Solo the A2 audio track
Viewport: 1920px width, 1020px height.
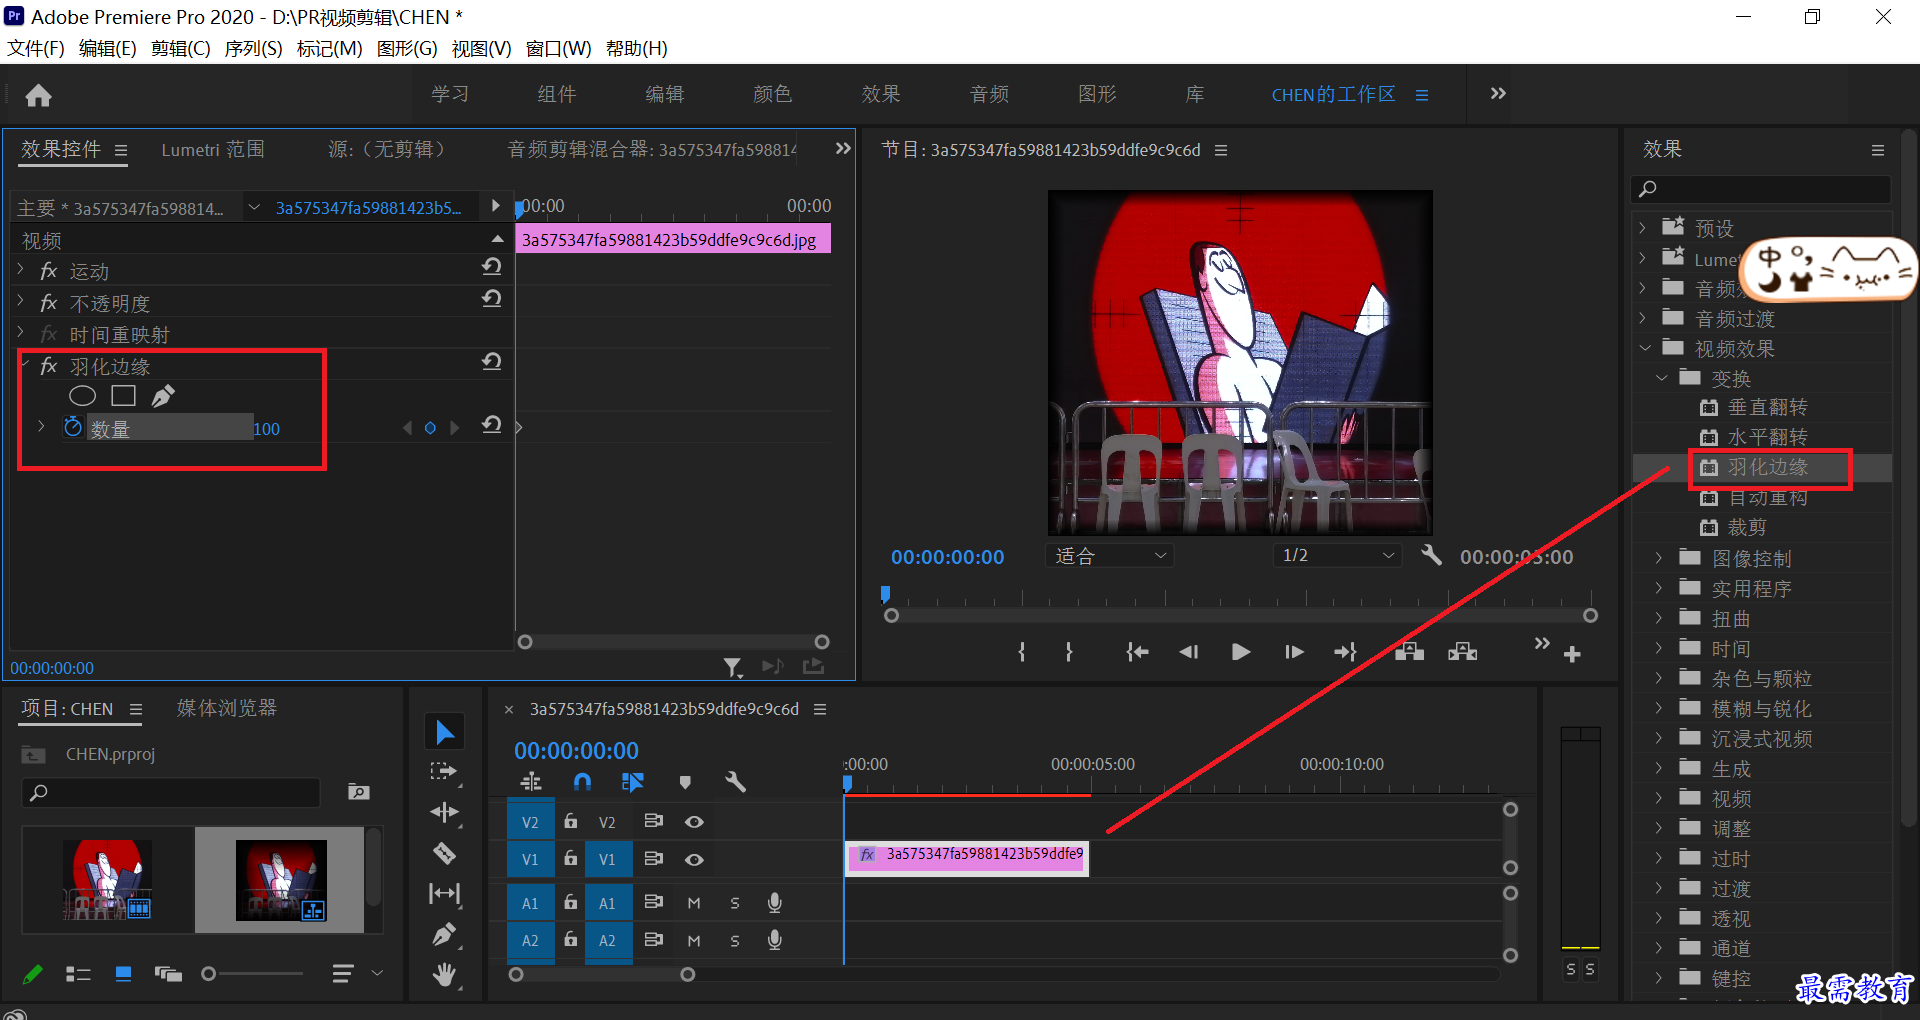[735, 941]
